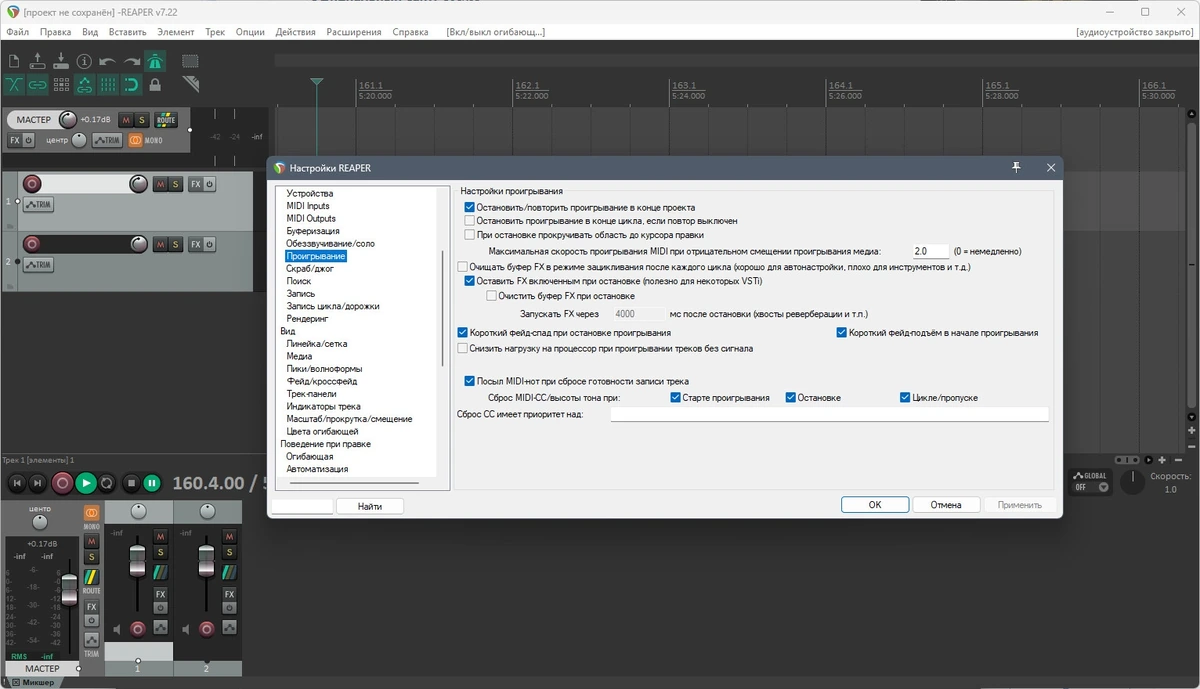Enable Остановить проигрывание в конце цикла option
1200x689 pixels.
tap(470, 221)
